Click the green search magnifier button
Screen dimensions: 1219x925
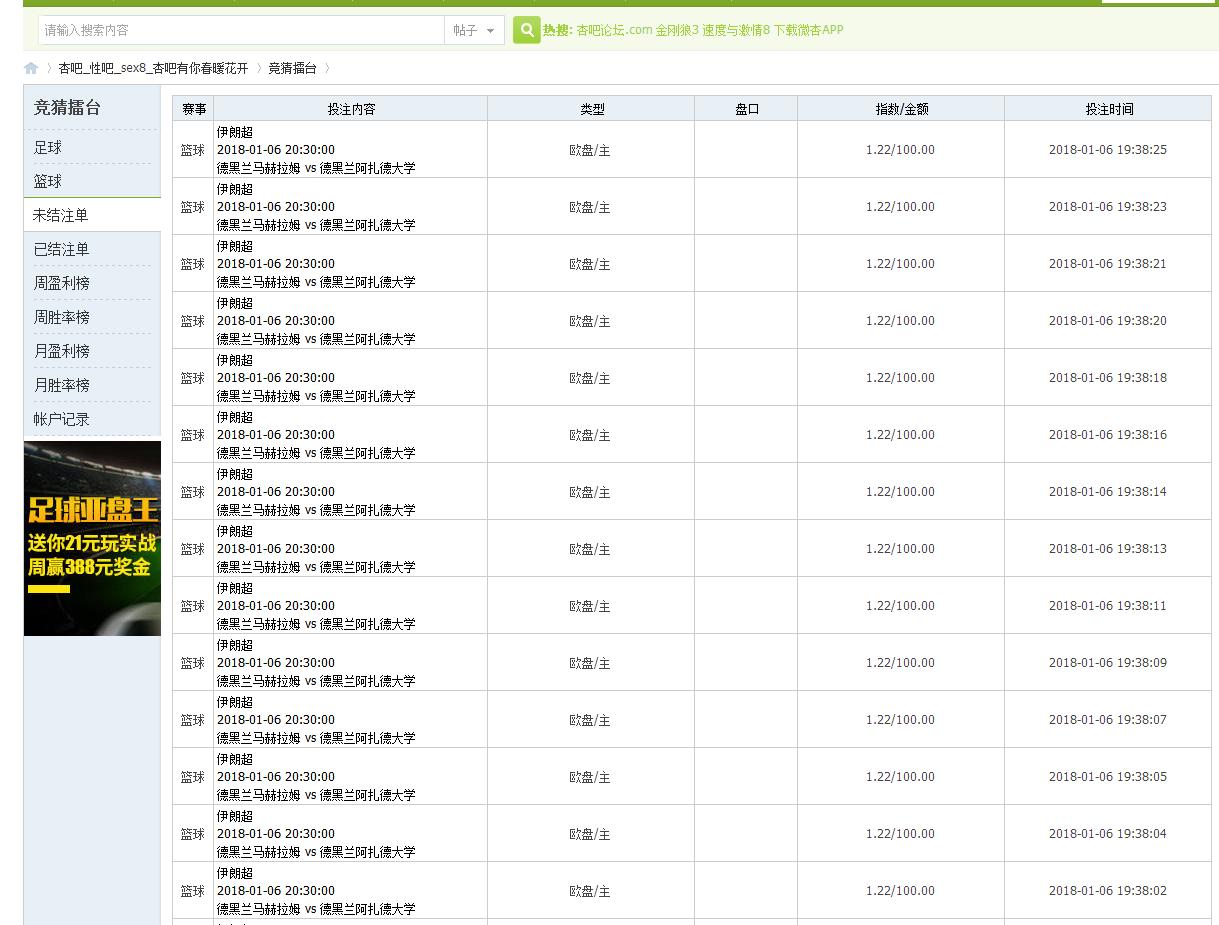tap(526, 30)
